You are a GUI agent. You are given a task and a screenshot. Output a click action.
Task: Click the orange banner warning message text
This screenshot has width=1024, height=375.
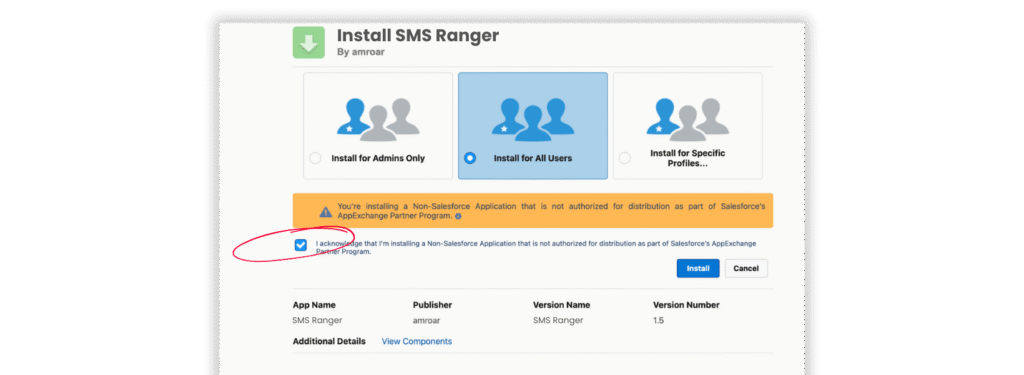pyautogui.click(x=551, y=210)
